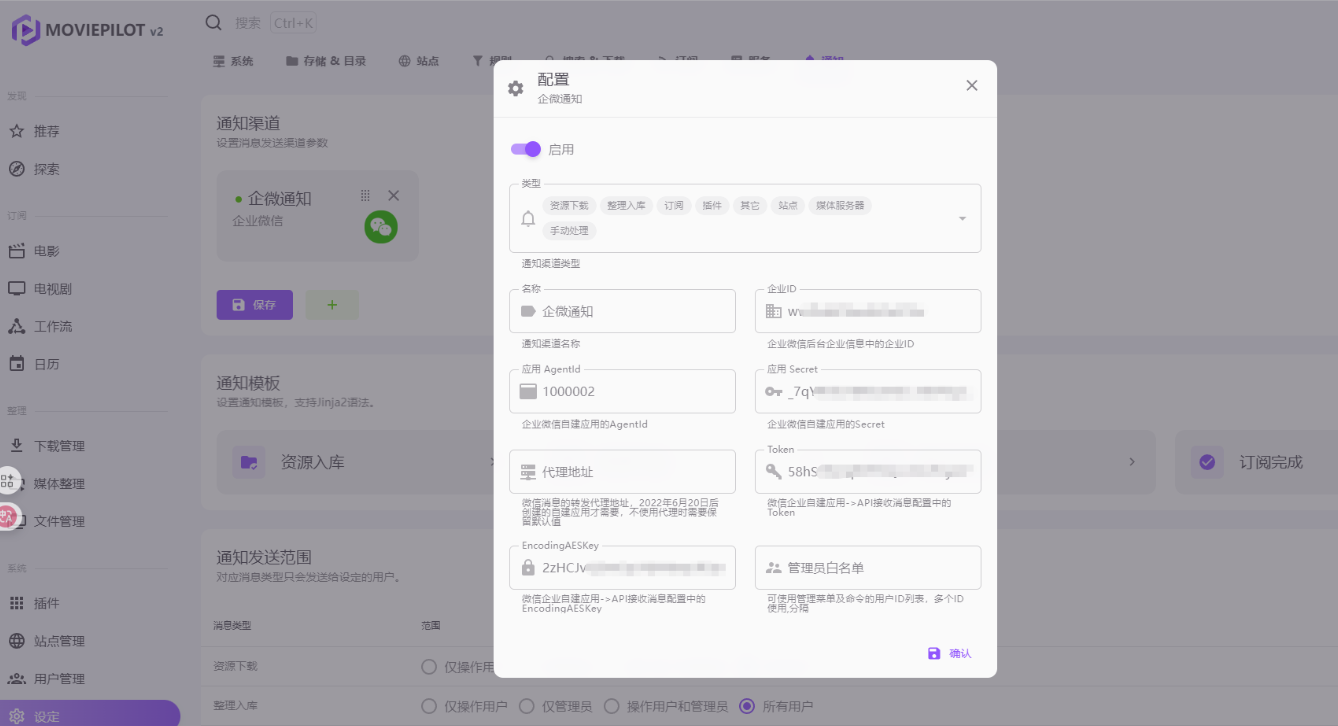Select the 站点 type chip
Viewport: 1338px width, 726px height.
tap(788, 206)
